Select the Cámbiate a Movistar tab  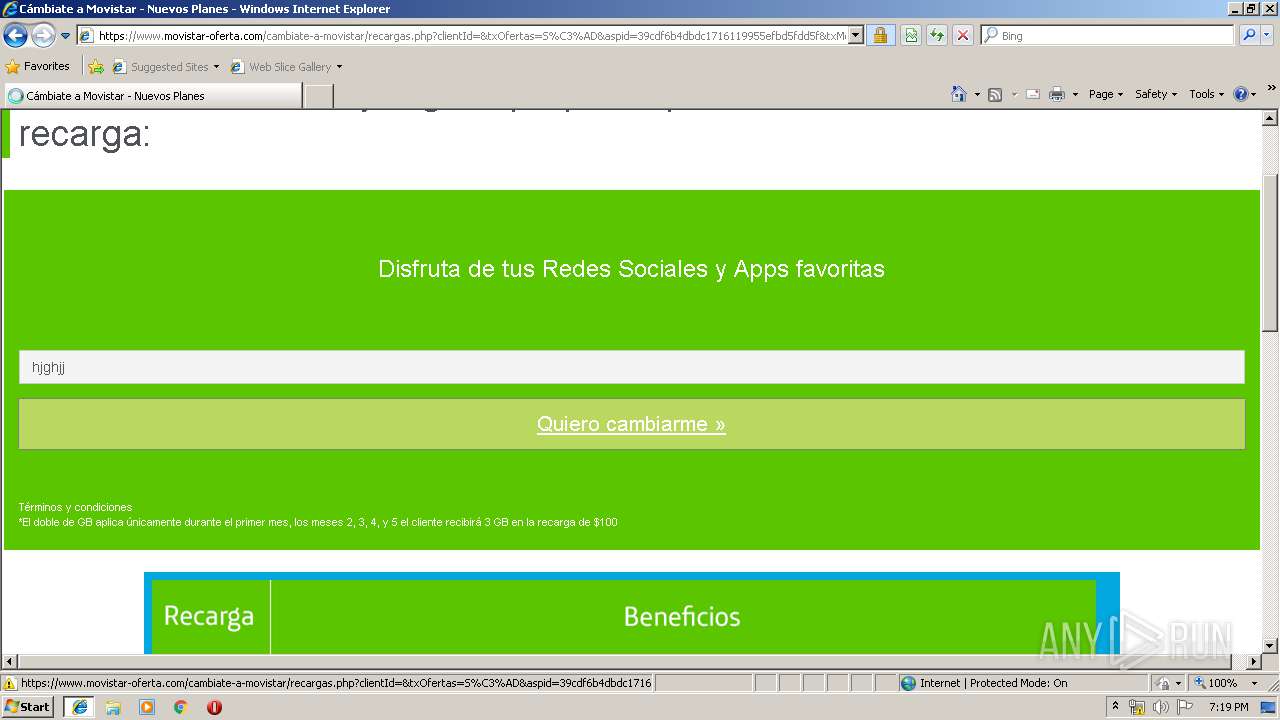(153, 96)
